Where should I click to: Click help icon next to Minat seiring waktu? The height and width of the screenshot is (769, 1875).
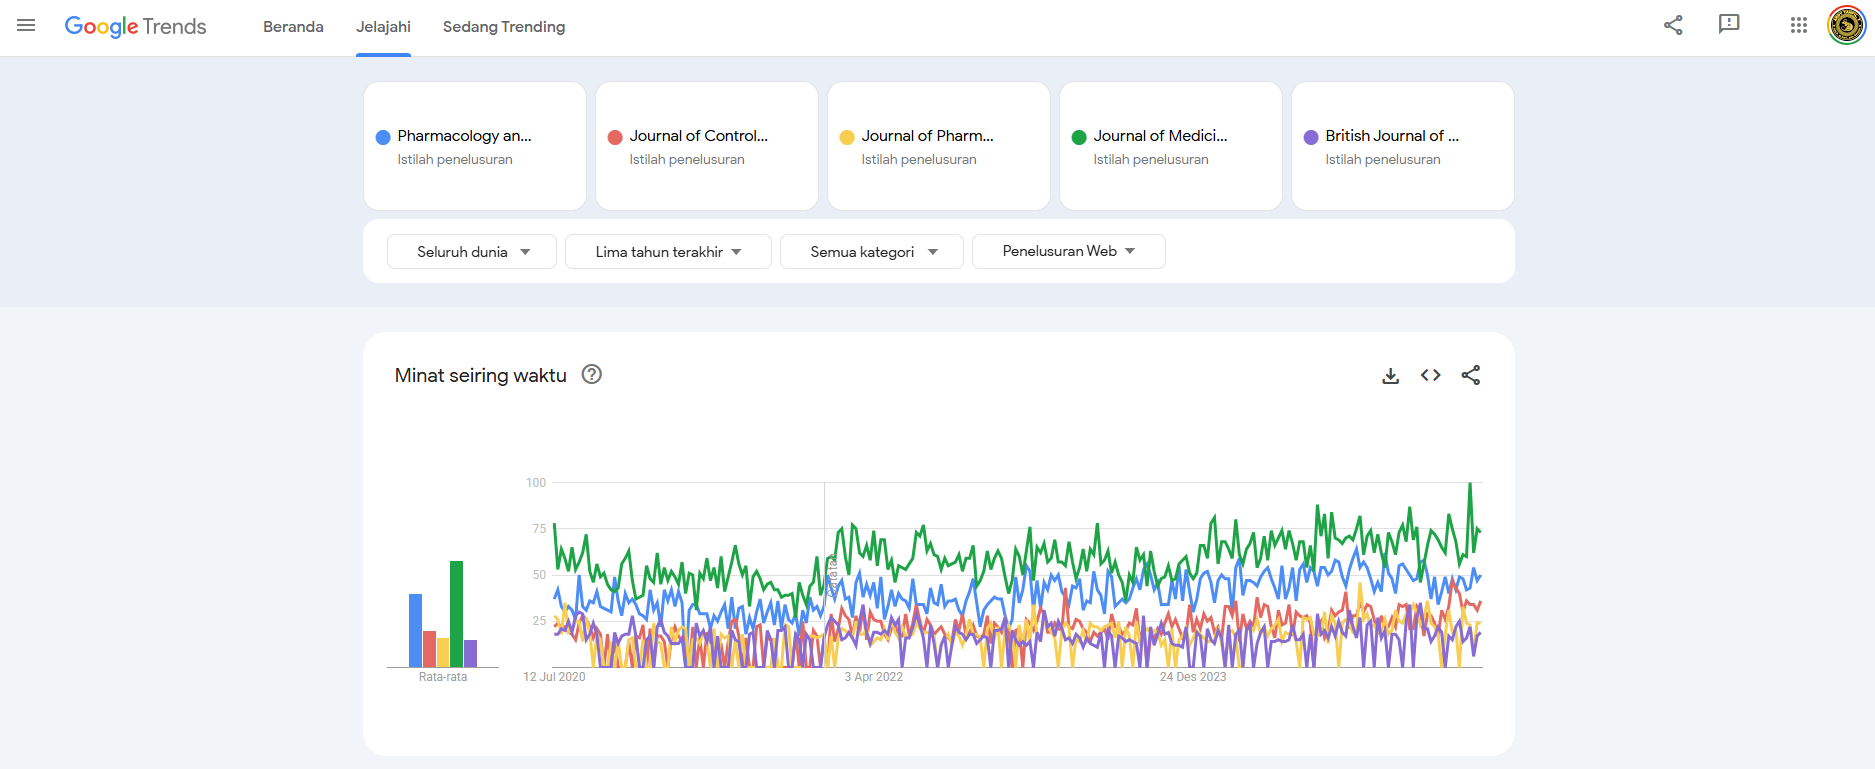592,374
